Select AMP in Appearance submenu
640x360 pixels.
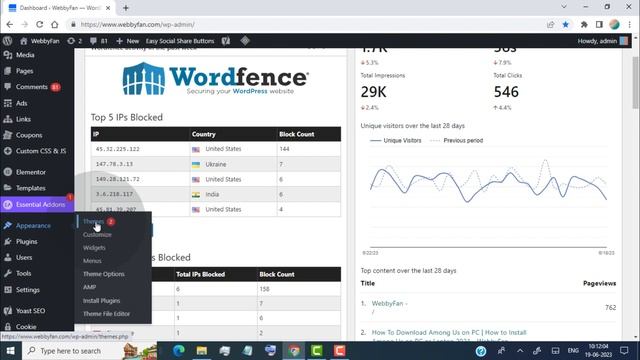tap(89, 287)
